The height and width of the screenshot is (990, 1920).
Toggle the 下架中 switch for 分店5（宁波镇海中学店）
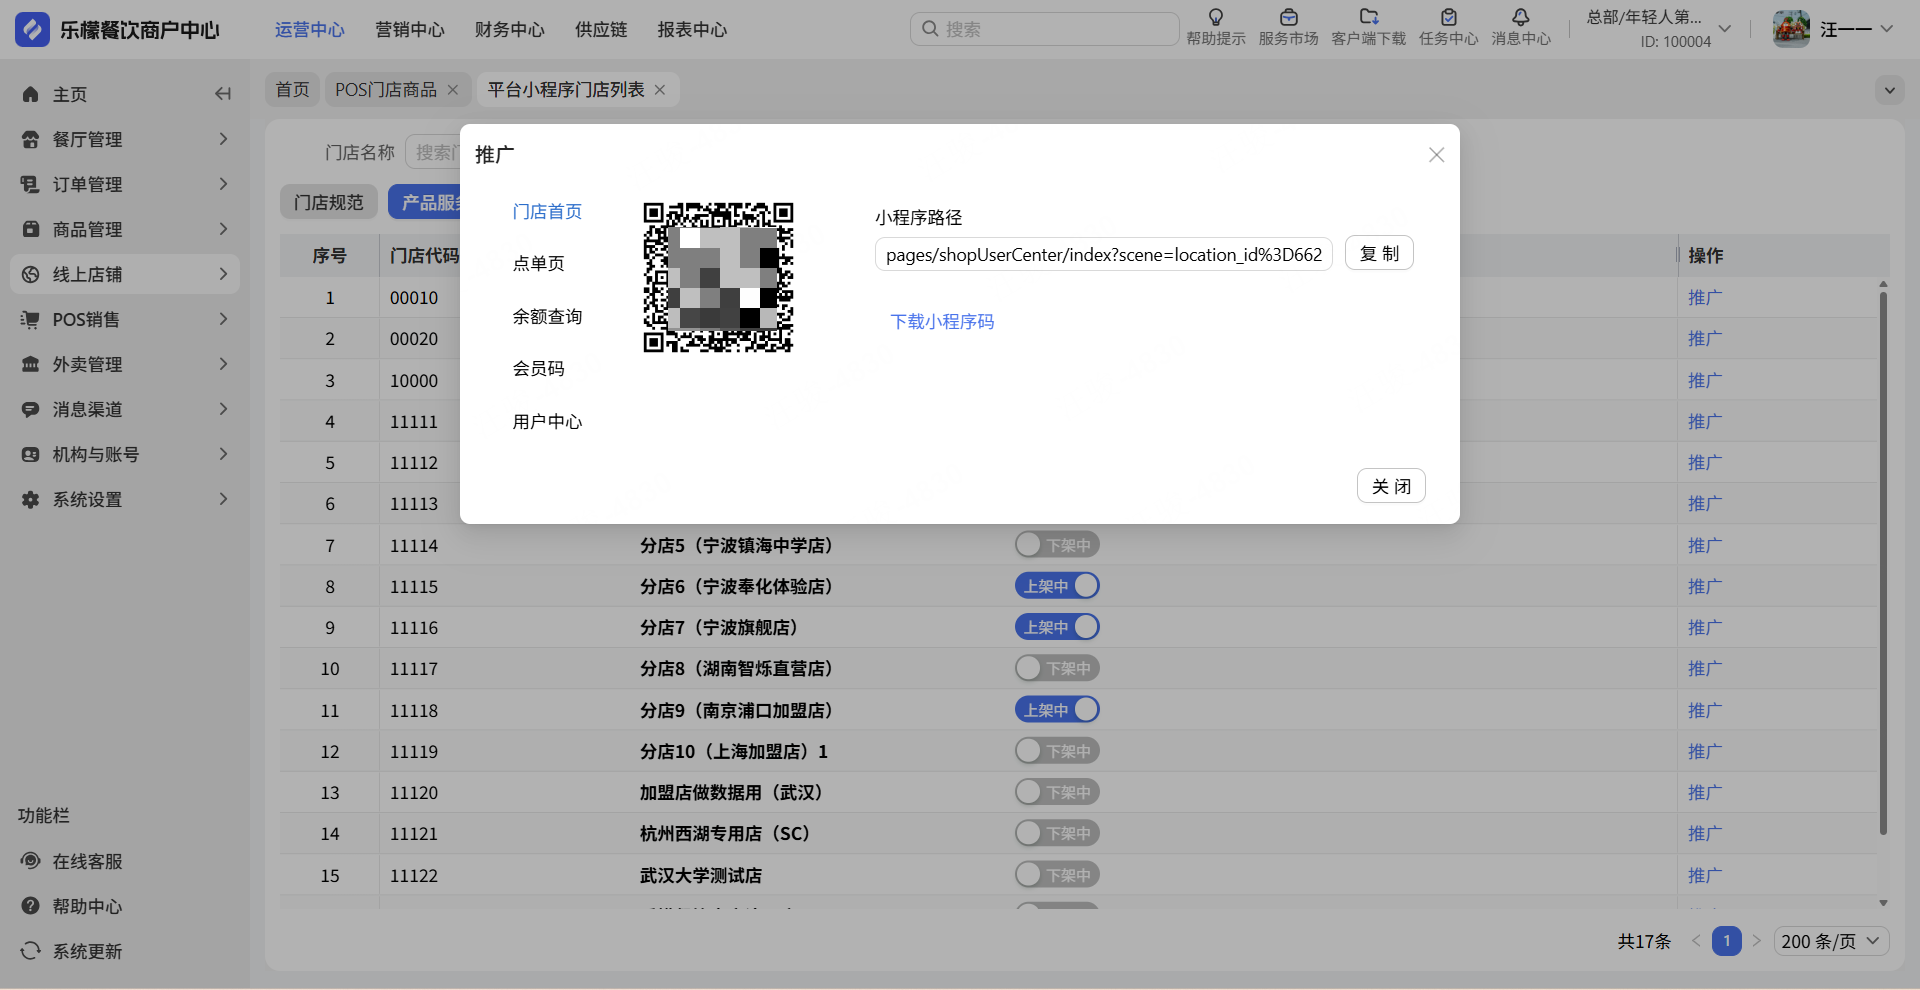[1057, 545]
